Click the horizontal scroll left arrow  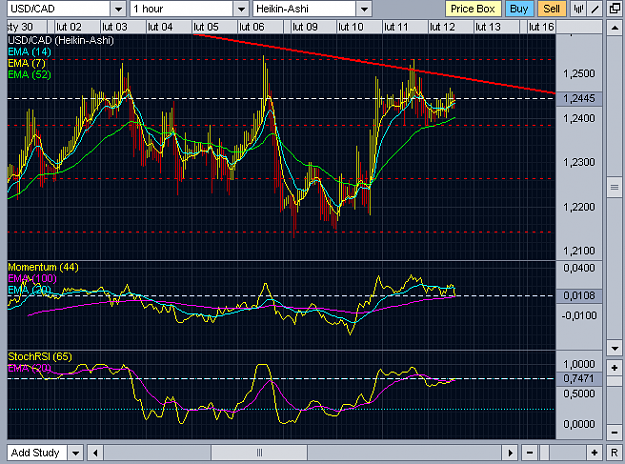pos(95,453)
